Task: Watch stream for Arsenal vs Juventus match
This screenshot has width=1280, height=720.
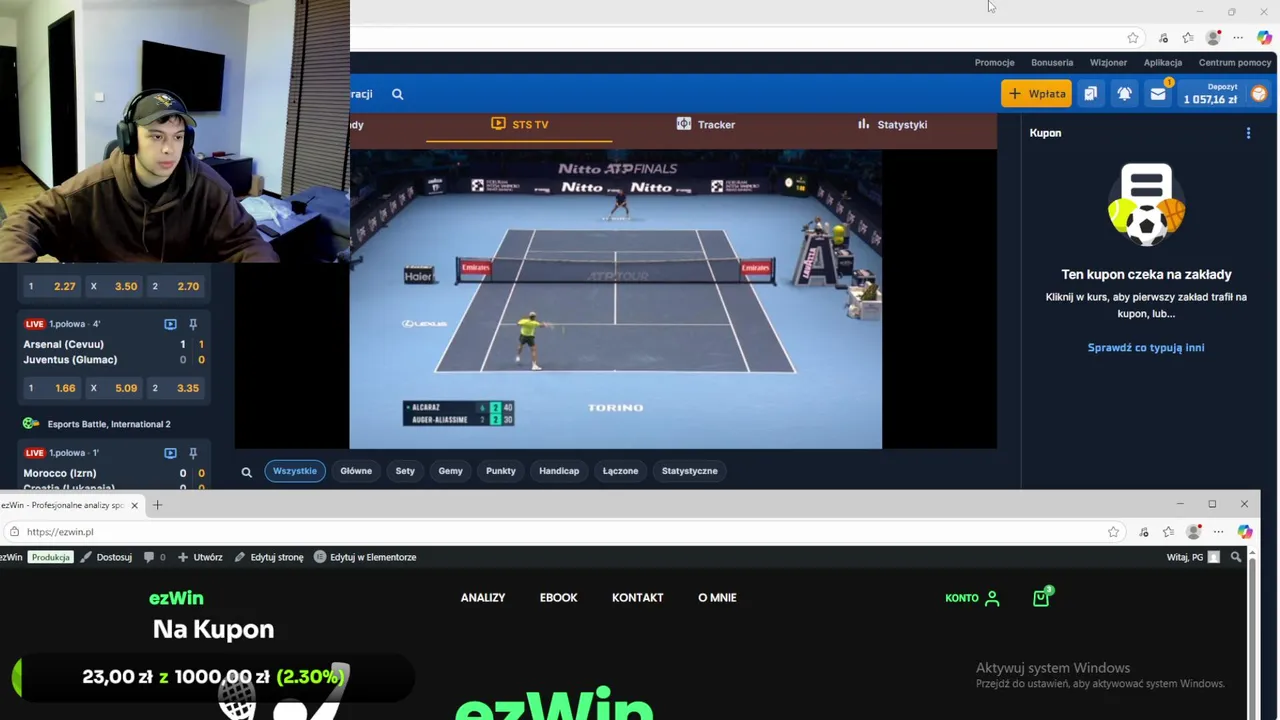Action: click(170, 324)
